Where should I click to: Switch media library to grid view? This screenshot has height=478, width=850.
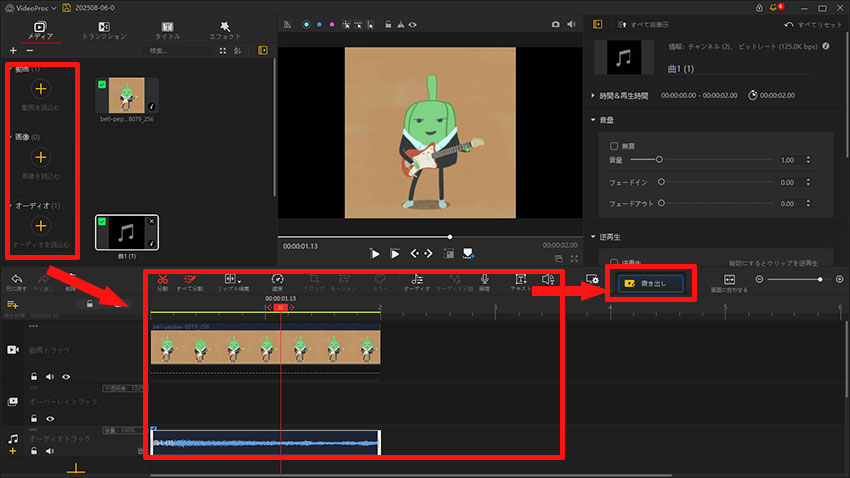(223, 50)
